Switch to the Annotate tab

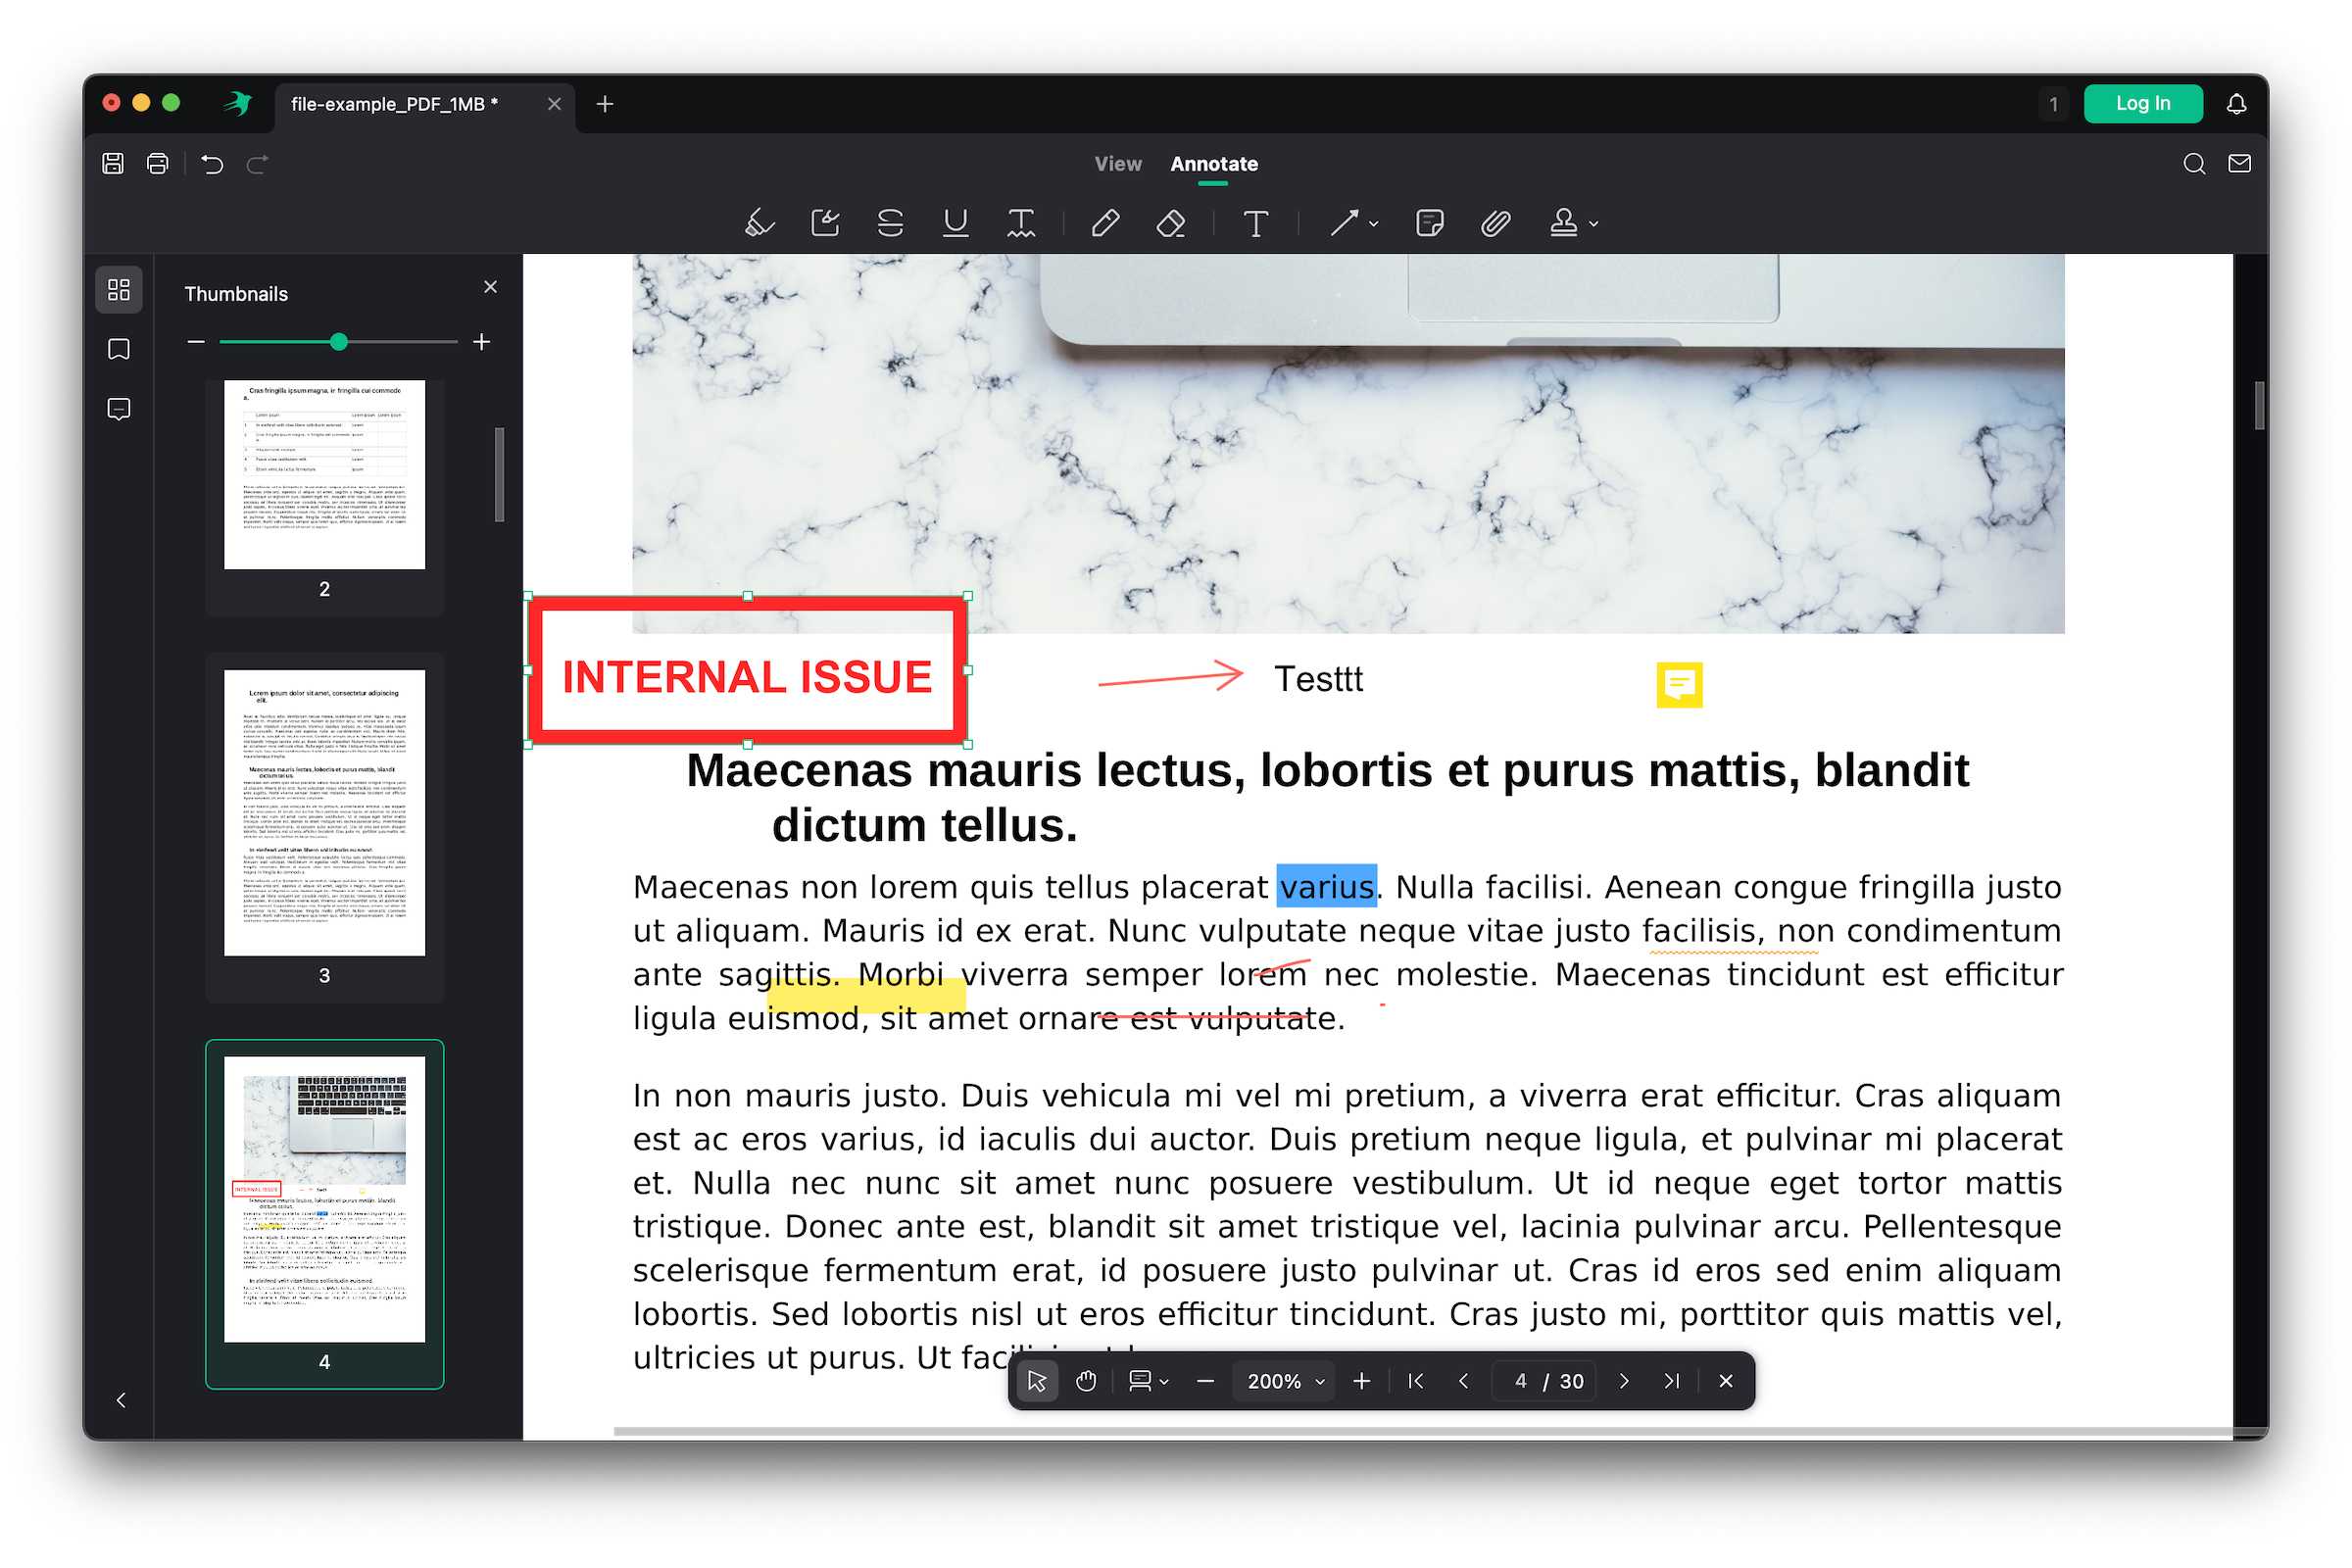tap(1214, 164)
